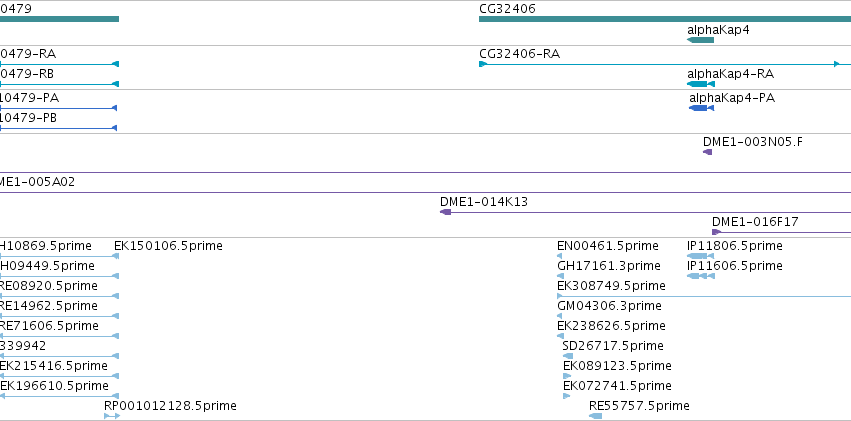The height and width of the screenshot is (421, 851).
Task: Select the alphaKap4-PA protein glyph
Action: (x=701, y=108)
